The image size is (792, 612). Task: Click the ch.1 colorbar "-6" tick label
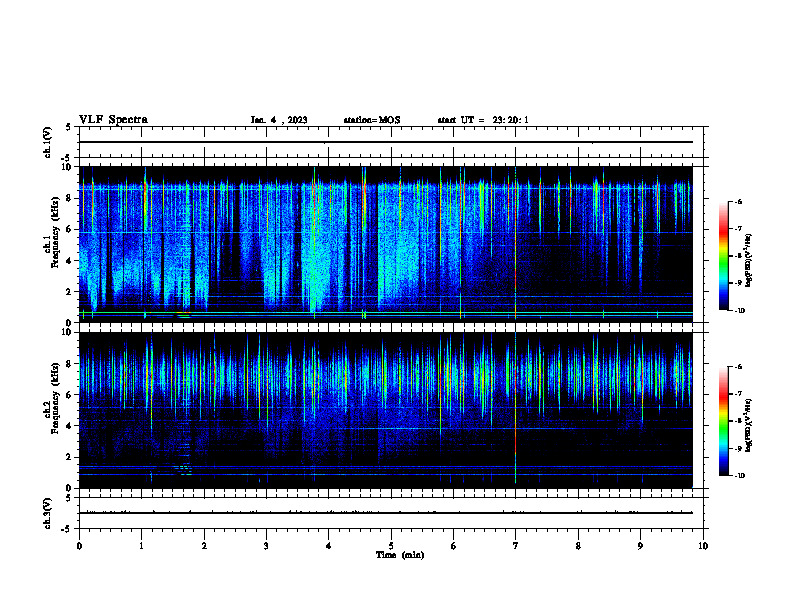pyautogui.click(x=738, y=201)
